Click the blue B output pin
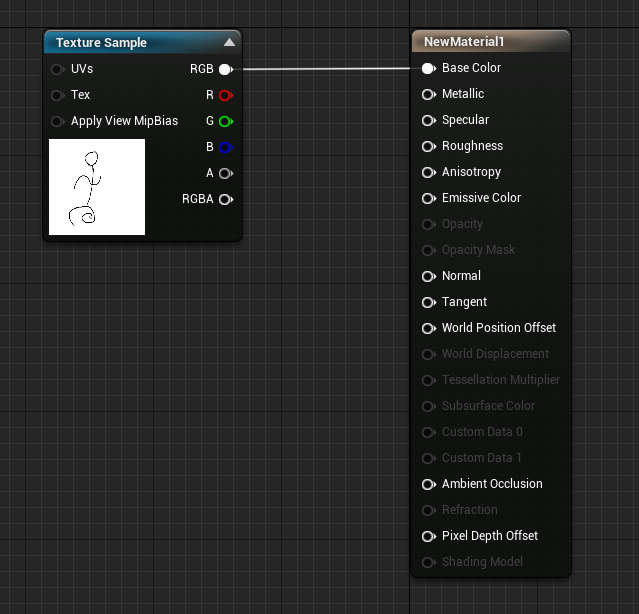This screenshot has height=614, width=639. tap(226, 147)
